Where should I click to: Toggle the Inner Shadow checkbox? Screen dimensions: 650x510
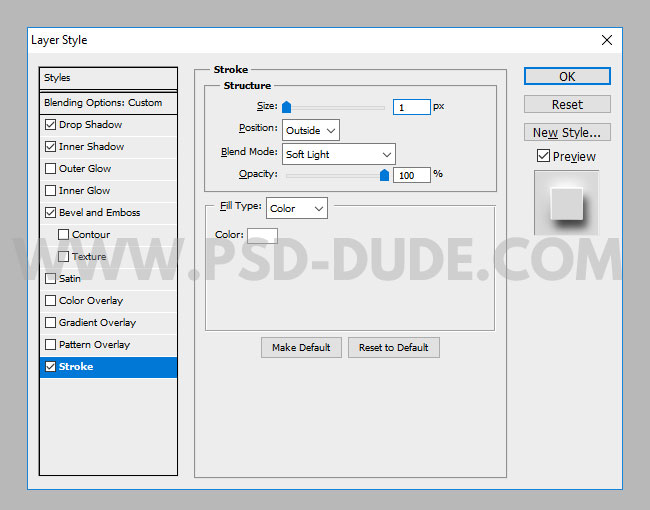(x=51, y=146)
